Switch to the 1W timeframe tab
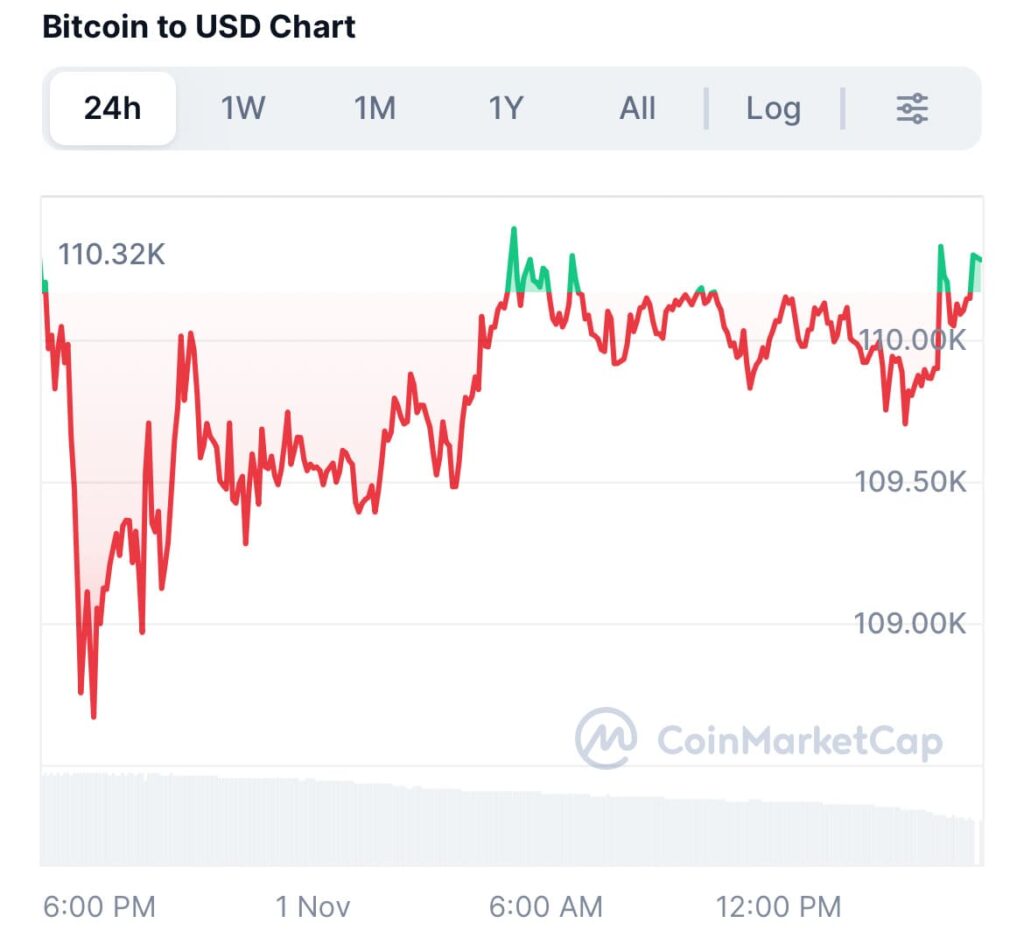 coord(243,108)
